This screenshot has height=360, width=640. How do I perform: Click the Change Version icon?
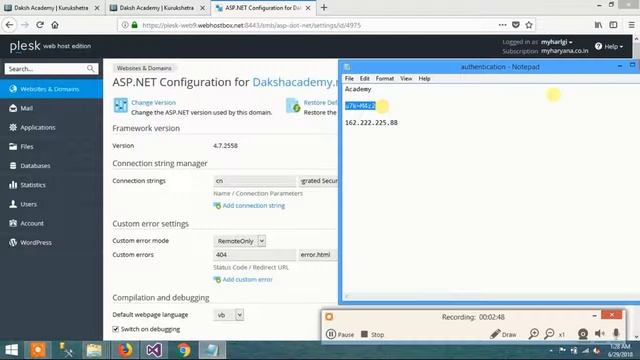[120, 105]
